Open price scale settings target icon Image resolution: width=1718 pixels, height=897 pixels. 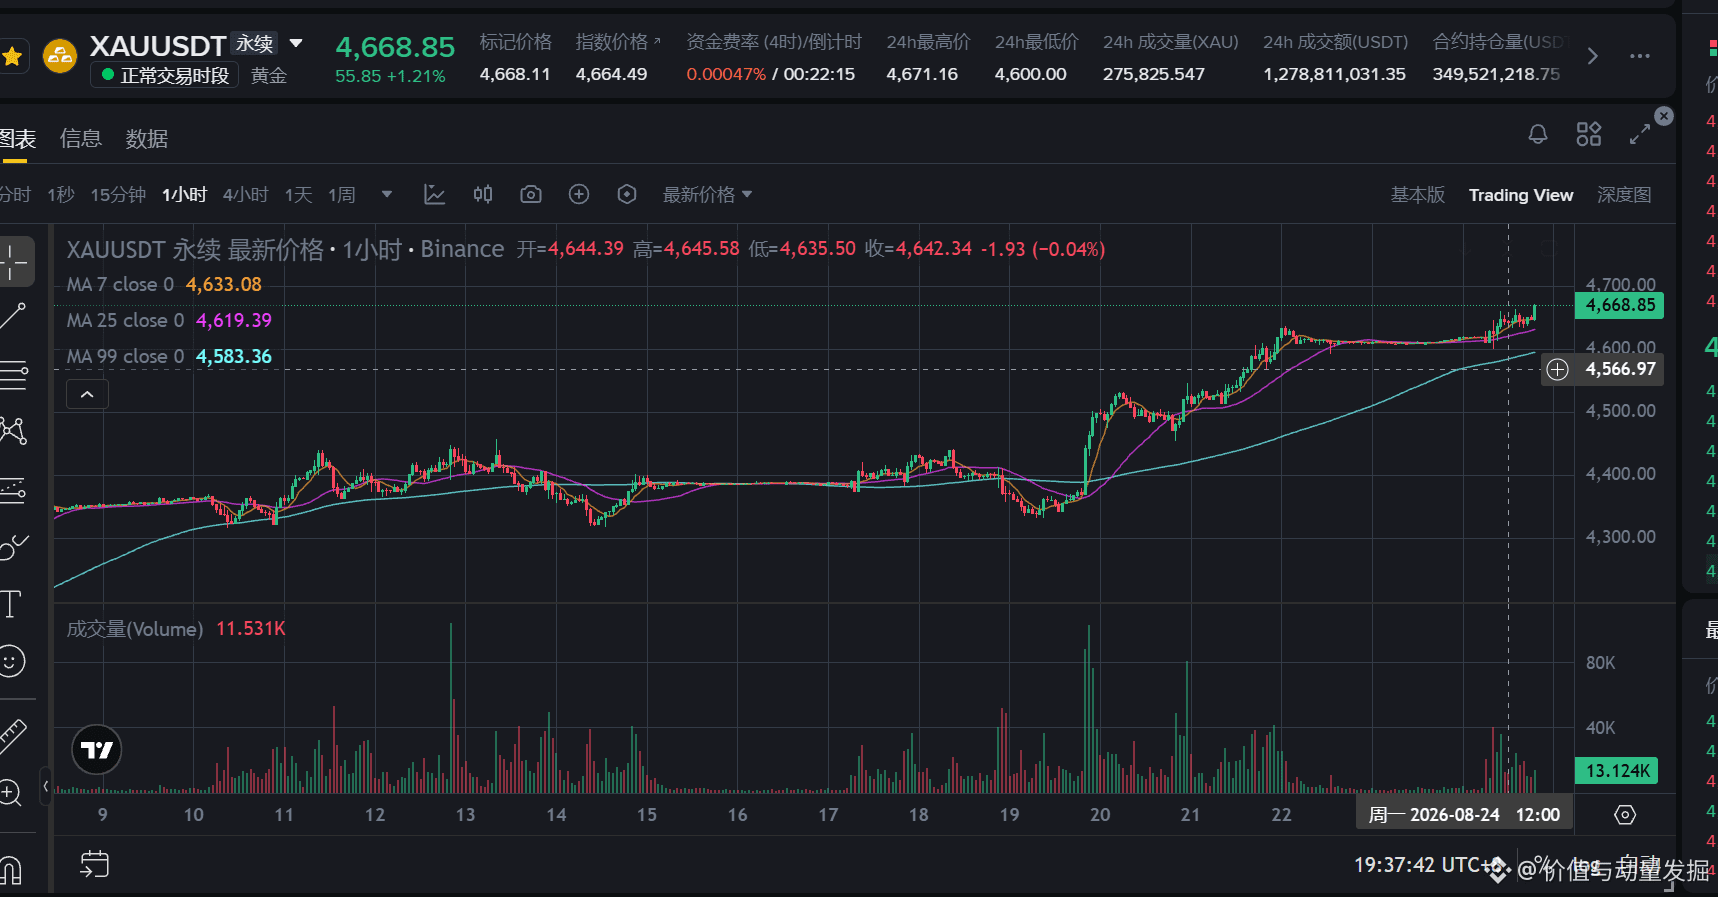[1625, 815]
